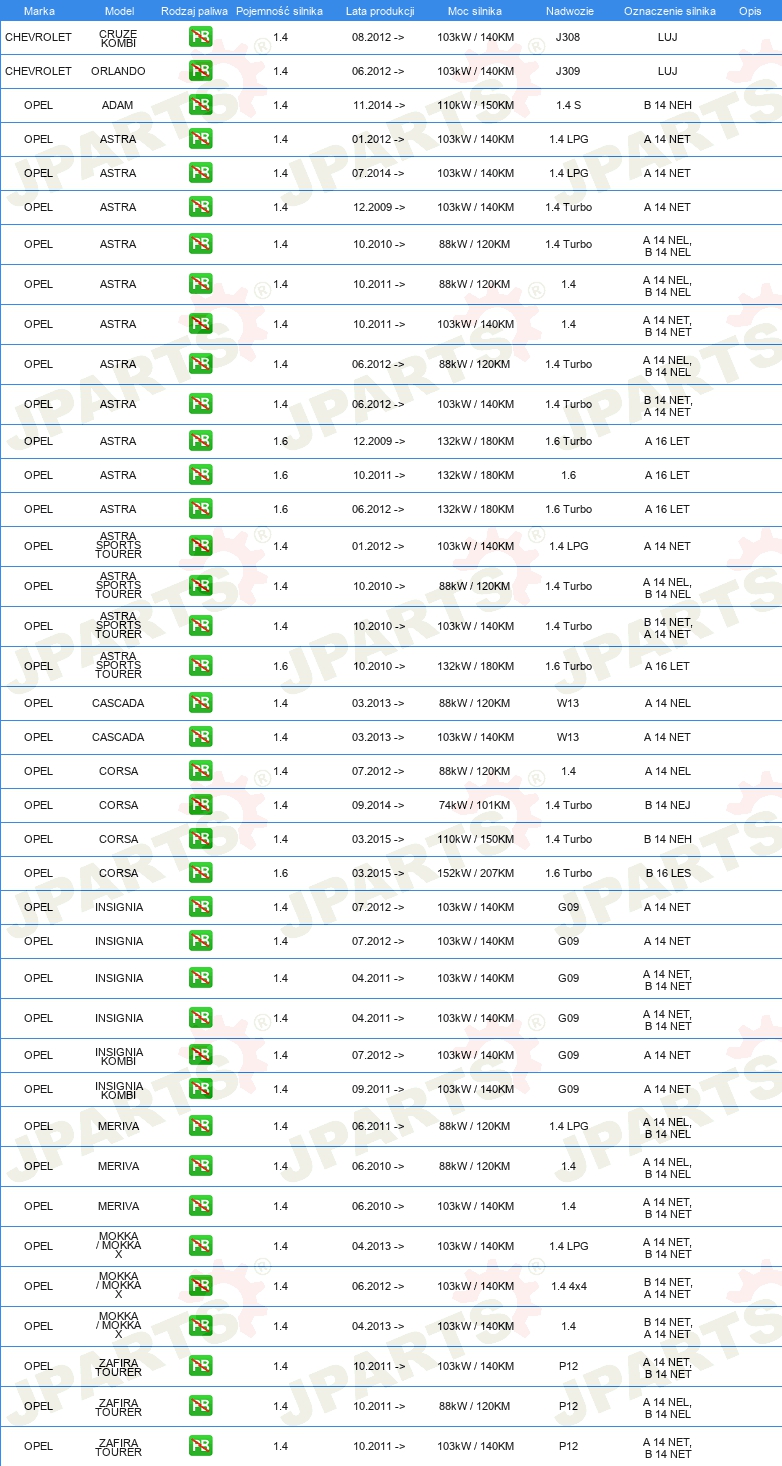Click the fuel icon for Corsa 09.2014

point(200,805)
